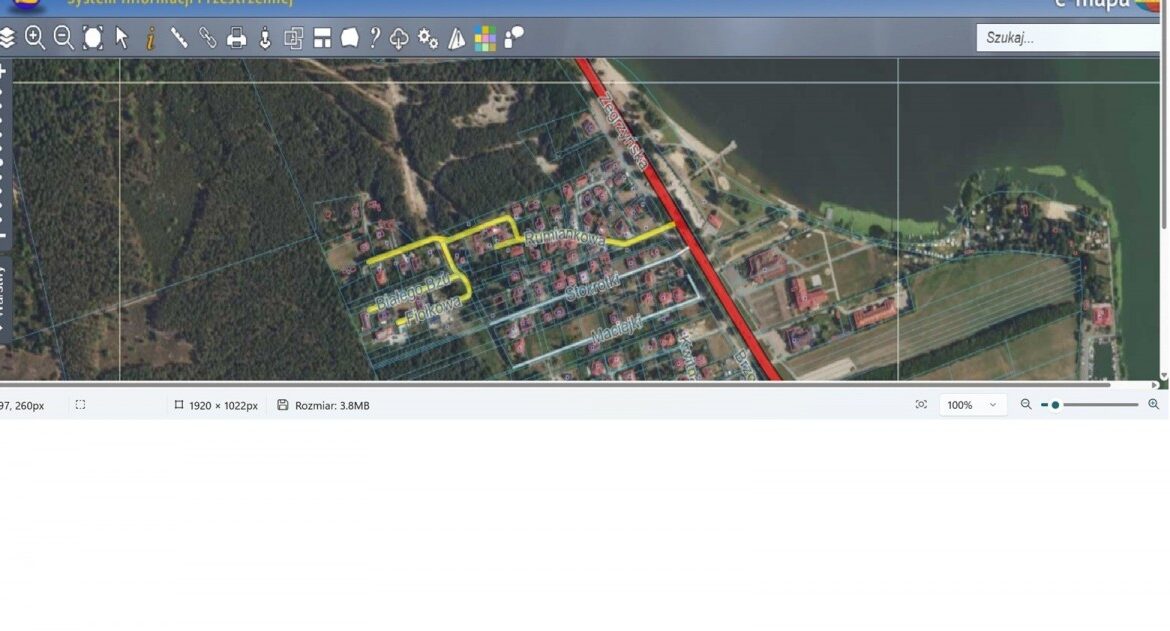Select the arrow pointer tool
The height and width of the screenshot is (631, 1170).
pyautogui.click(x=122, y=38)
